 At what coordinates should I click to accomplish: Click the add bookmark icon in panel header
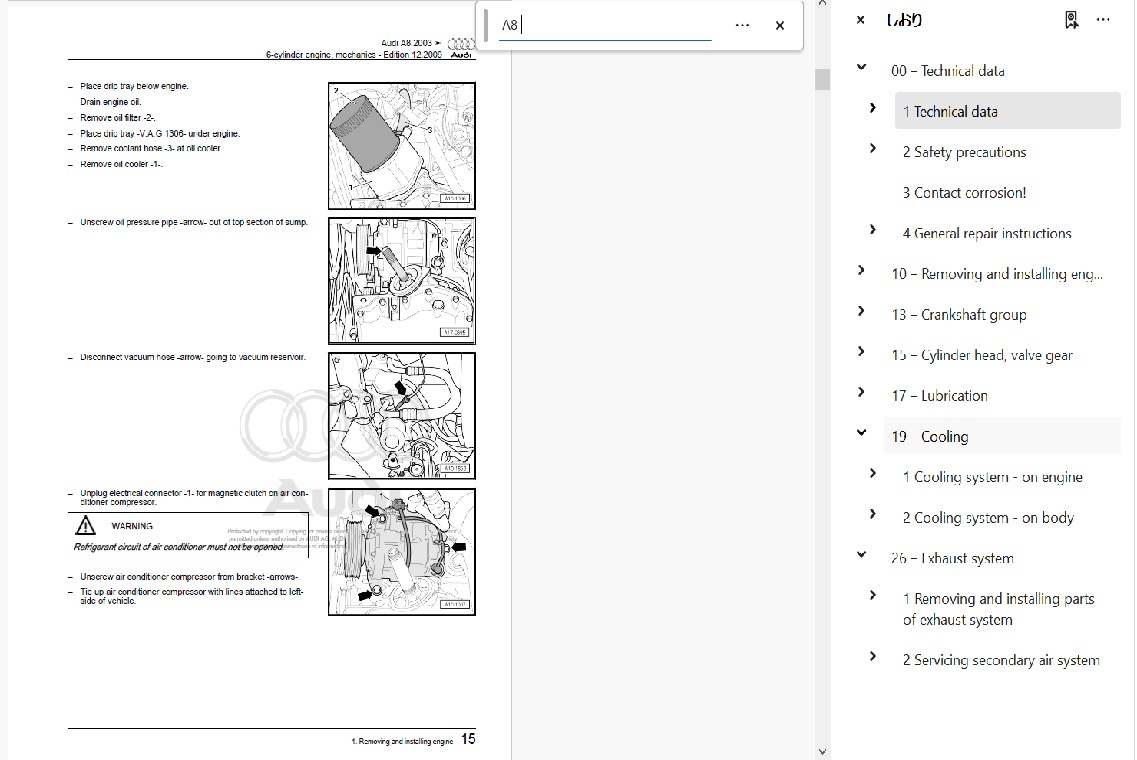1071,20
